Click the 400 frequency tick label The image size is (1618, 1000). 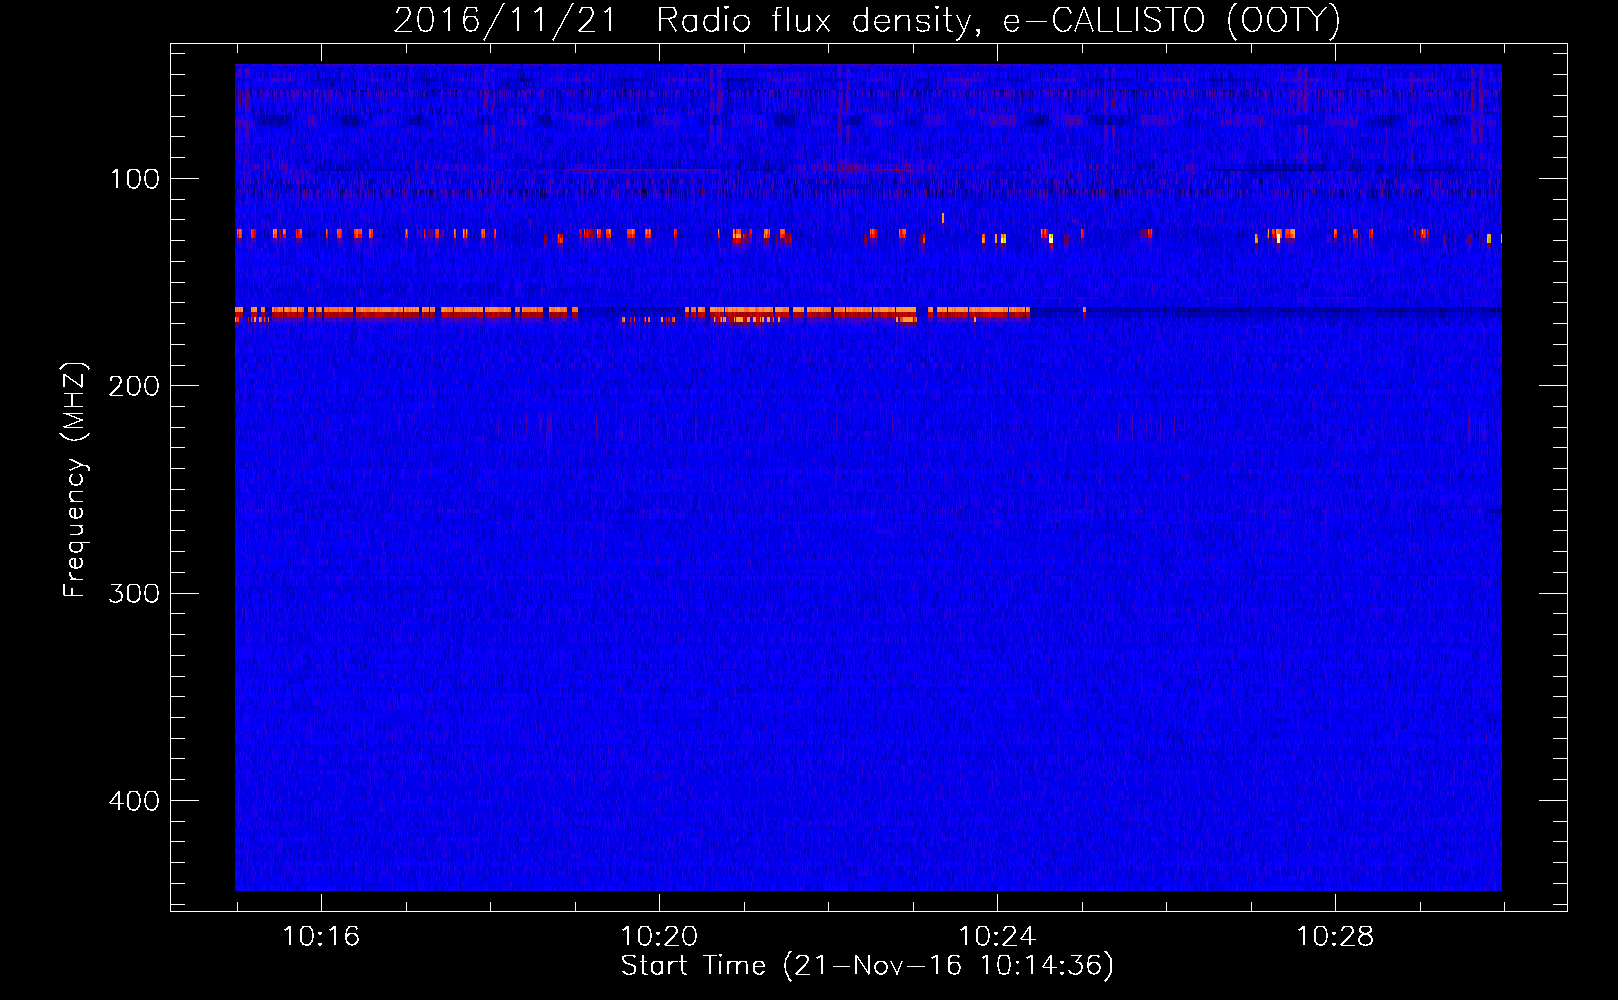tap(134, 801)
